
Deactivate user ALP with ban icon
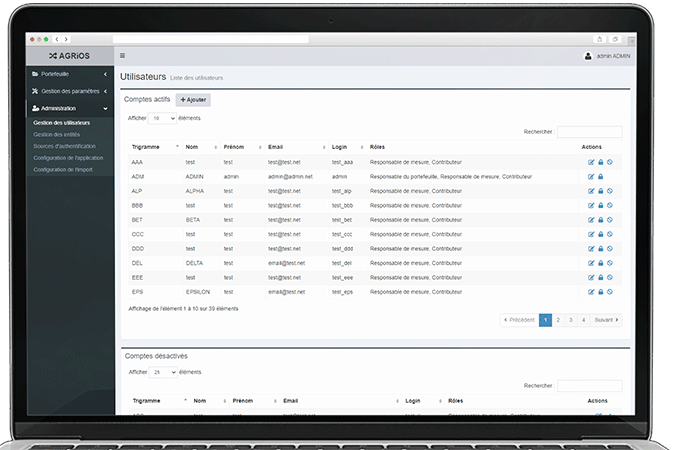pos(610,191)
